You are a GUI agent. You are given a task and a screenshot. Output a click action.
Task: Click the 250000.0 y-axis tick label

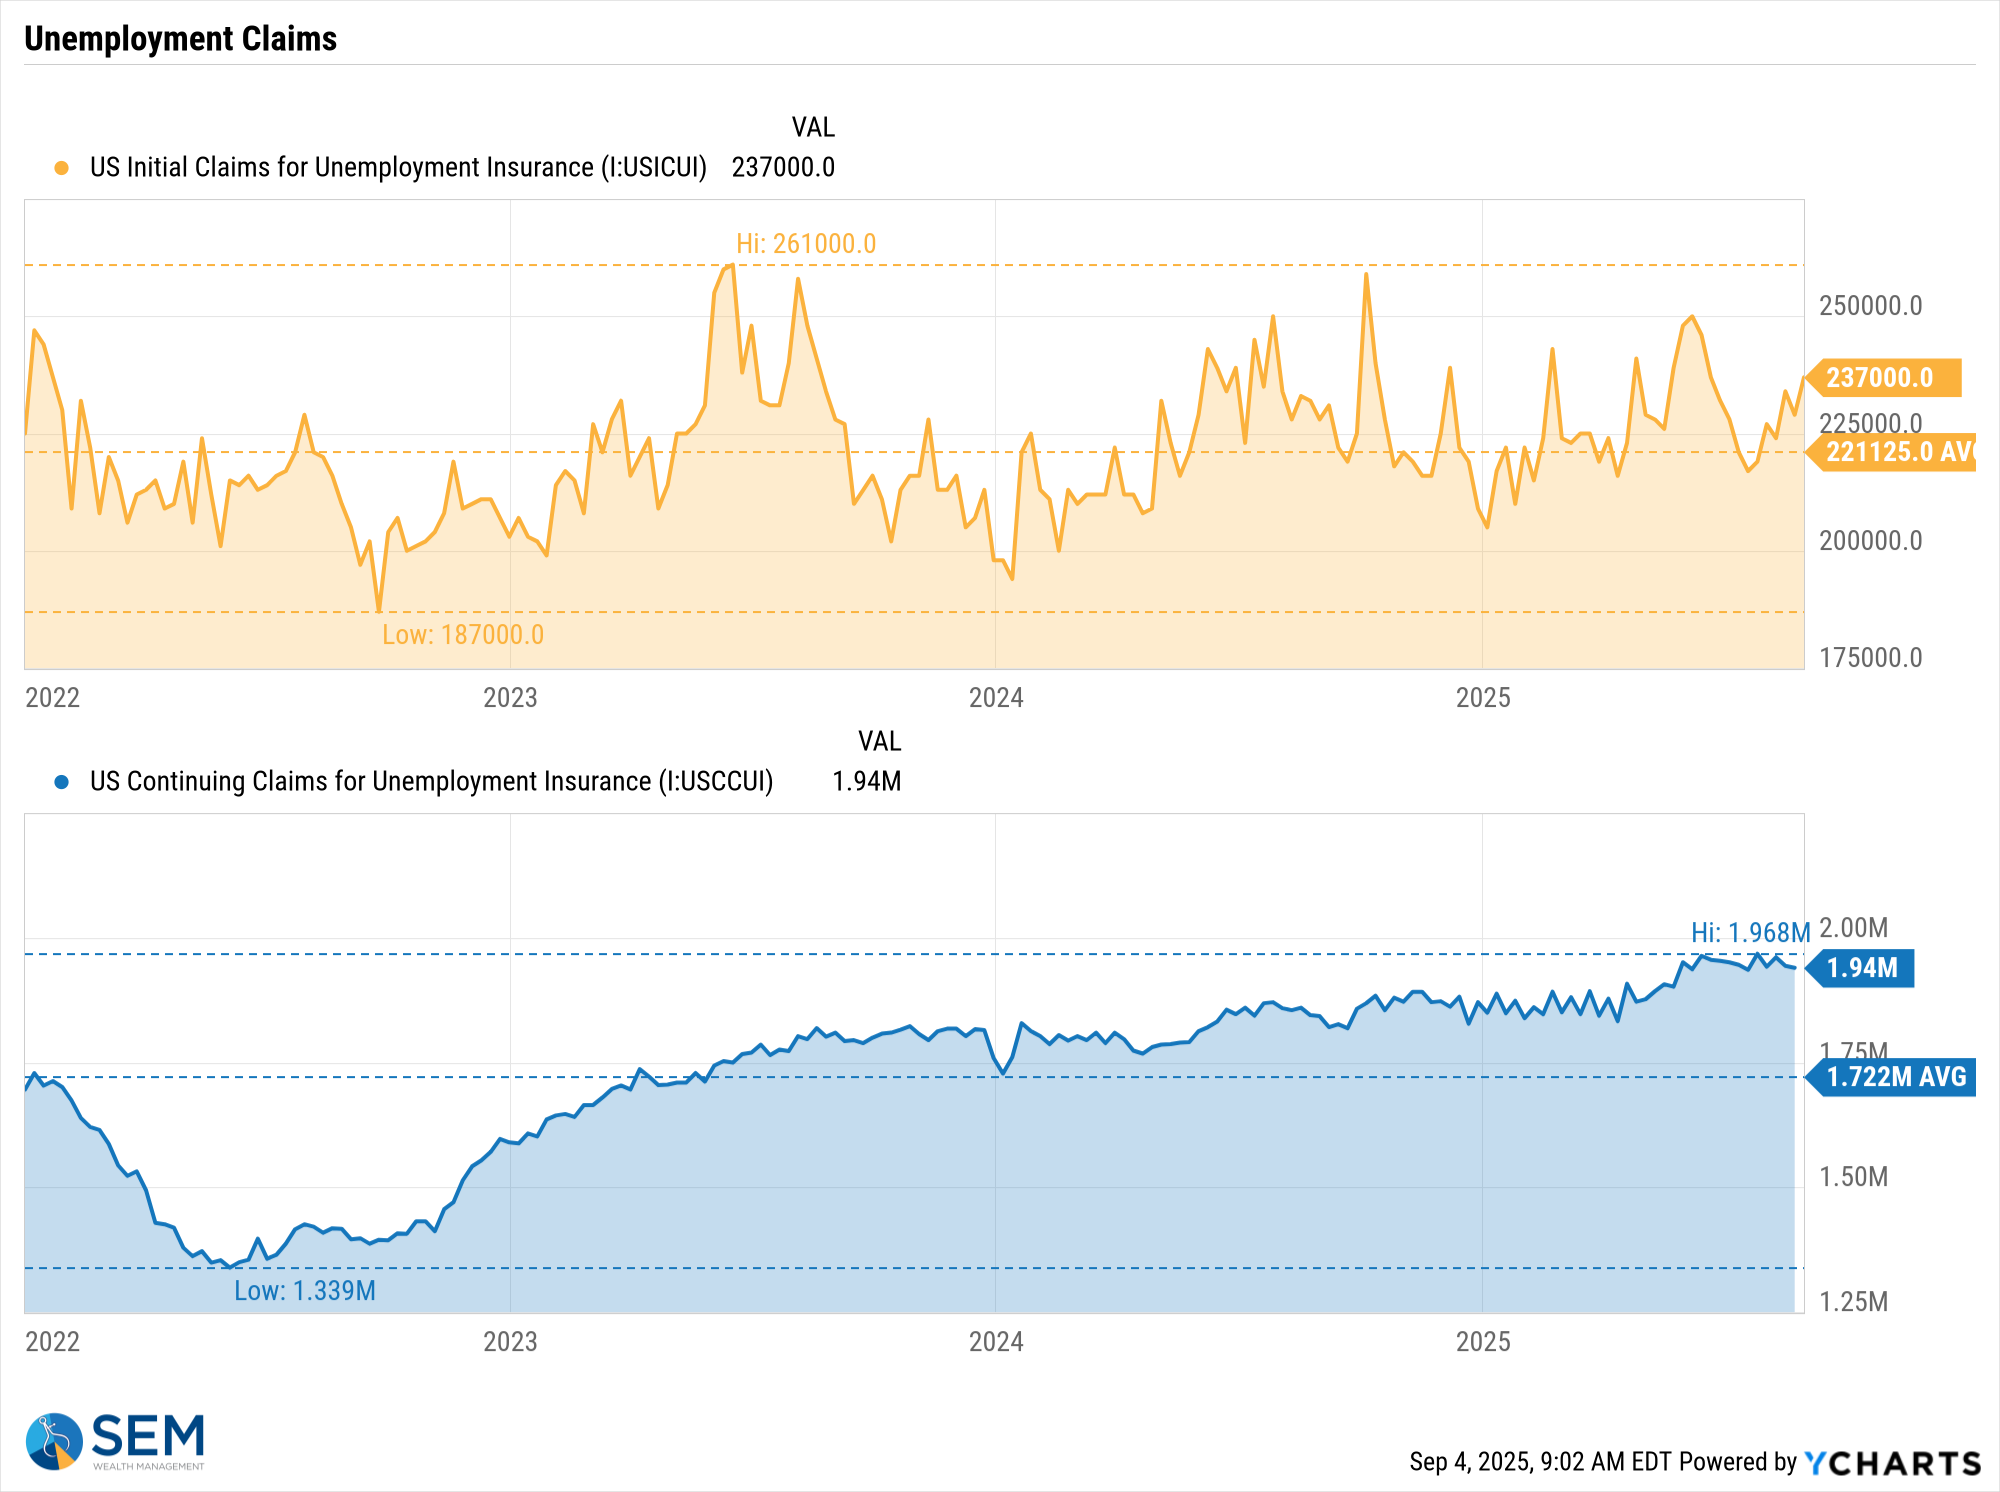click(1870, 306)
